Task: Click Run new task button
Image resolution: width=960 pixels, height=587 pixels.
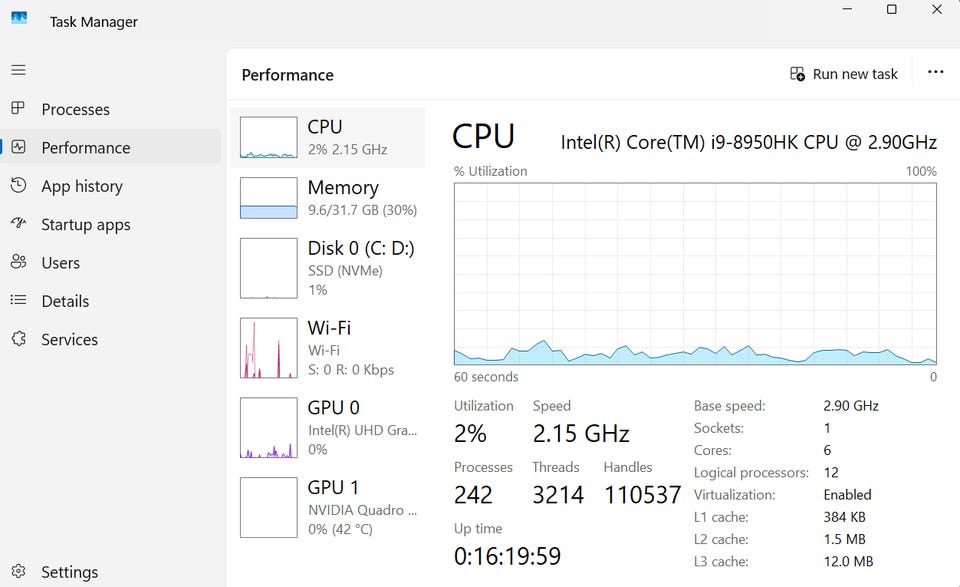Action: (x=844, y=74)
